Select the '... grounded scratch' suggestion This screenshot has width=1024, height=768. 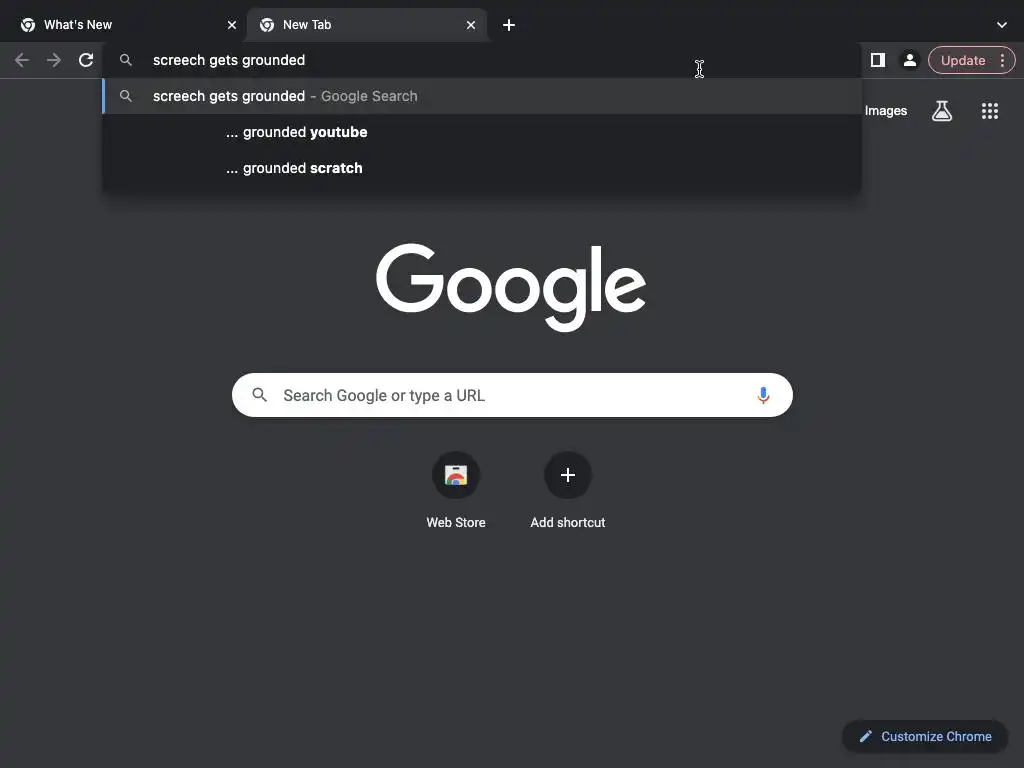482,168
